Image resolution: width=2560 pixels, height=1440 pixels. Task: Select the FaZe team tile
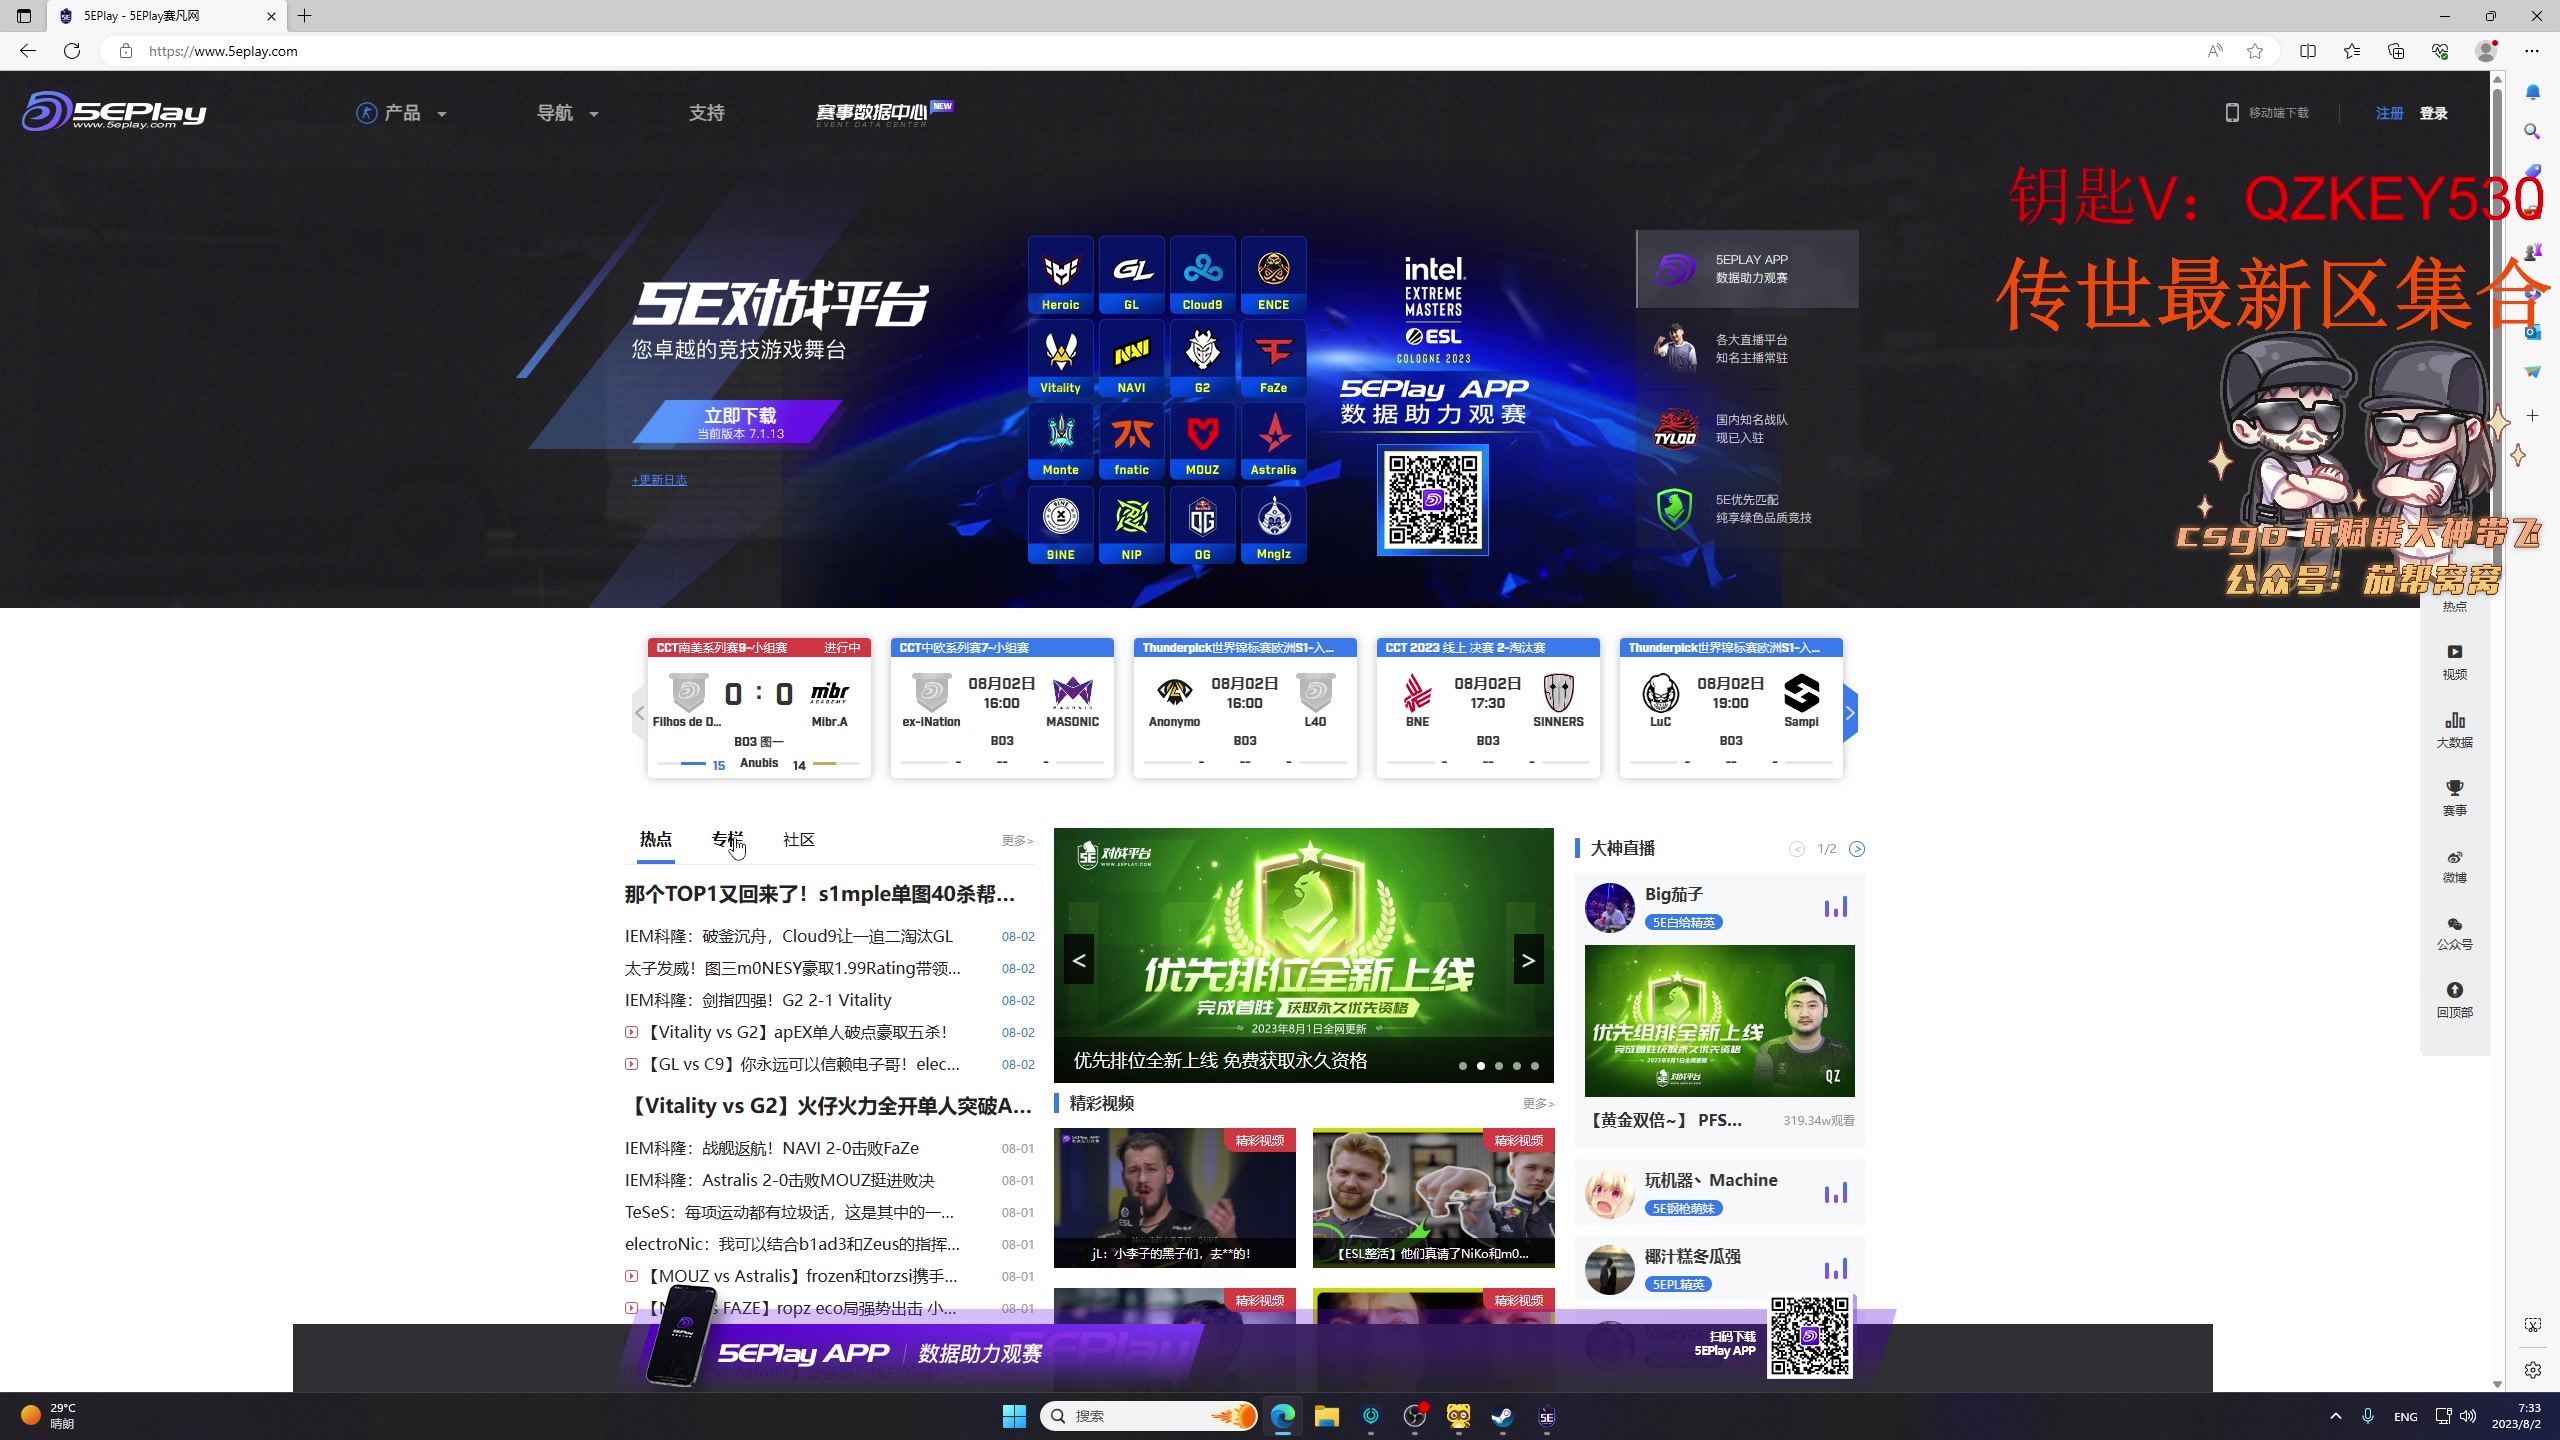click(1274, 358)
